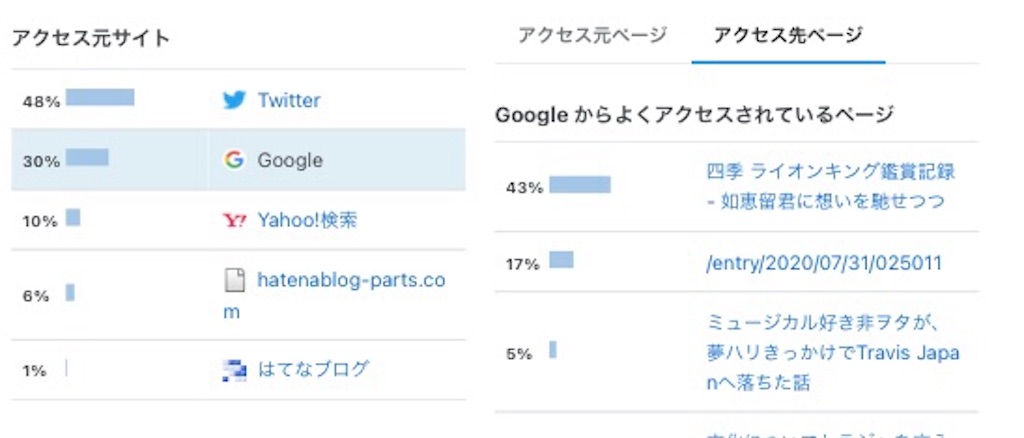
Task: Click the Twitter bird icon
Action: [x=234, y=100]
